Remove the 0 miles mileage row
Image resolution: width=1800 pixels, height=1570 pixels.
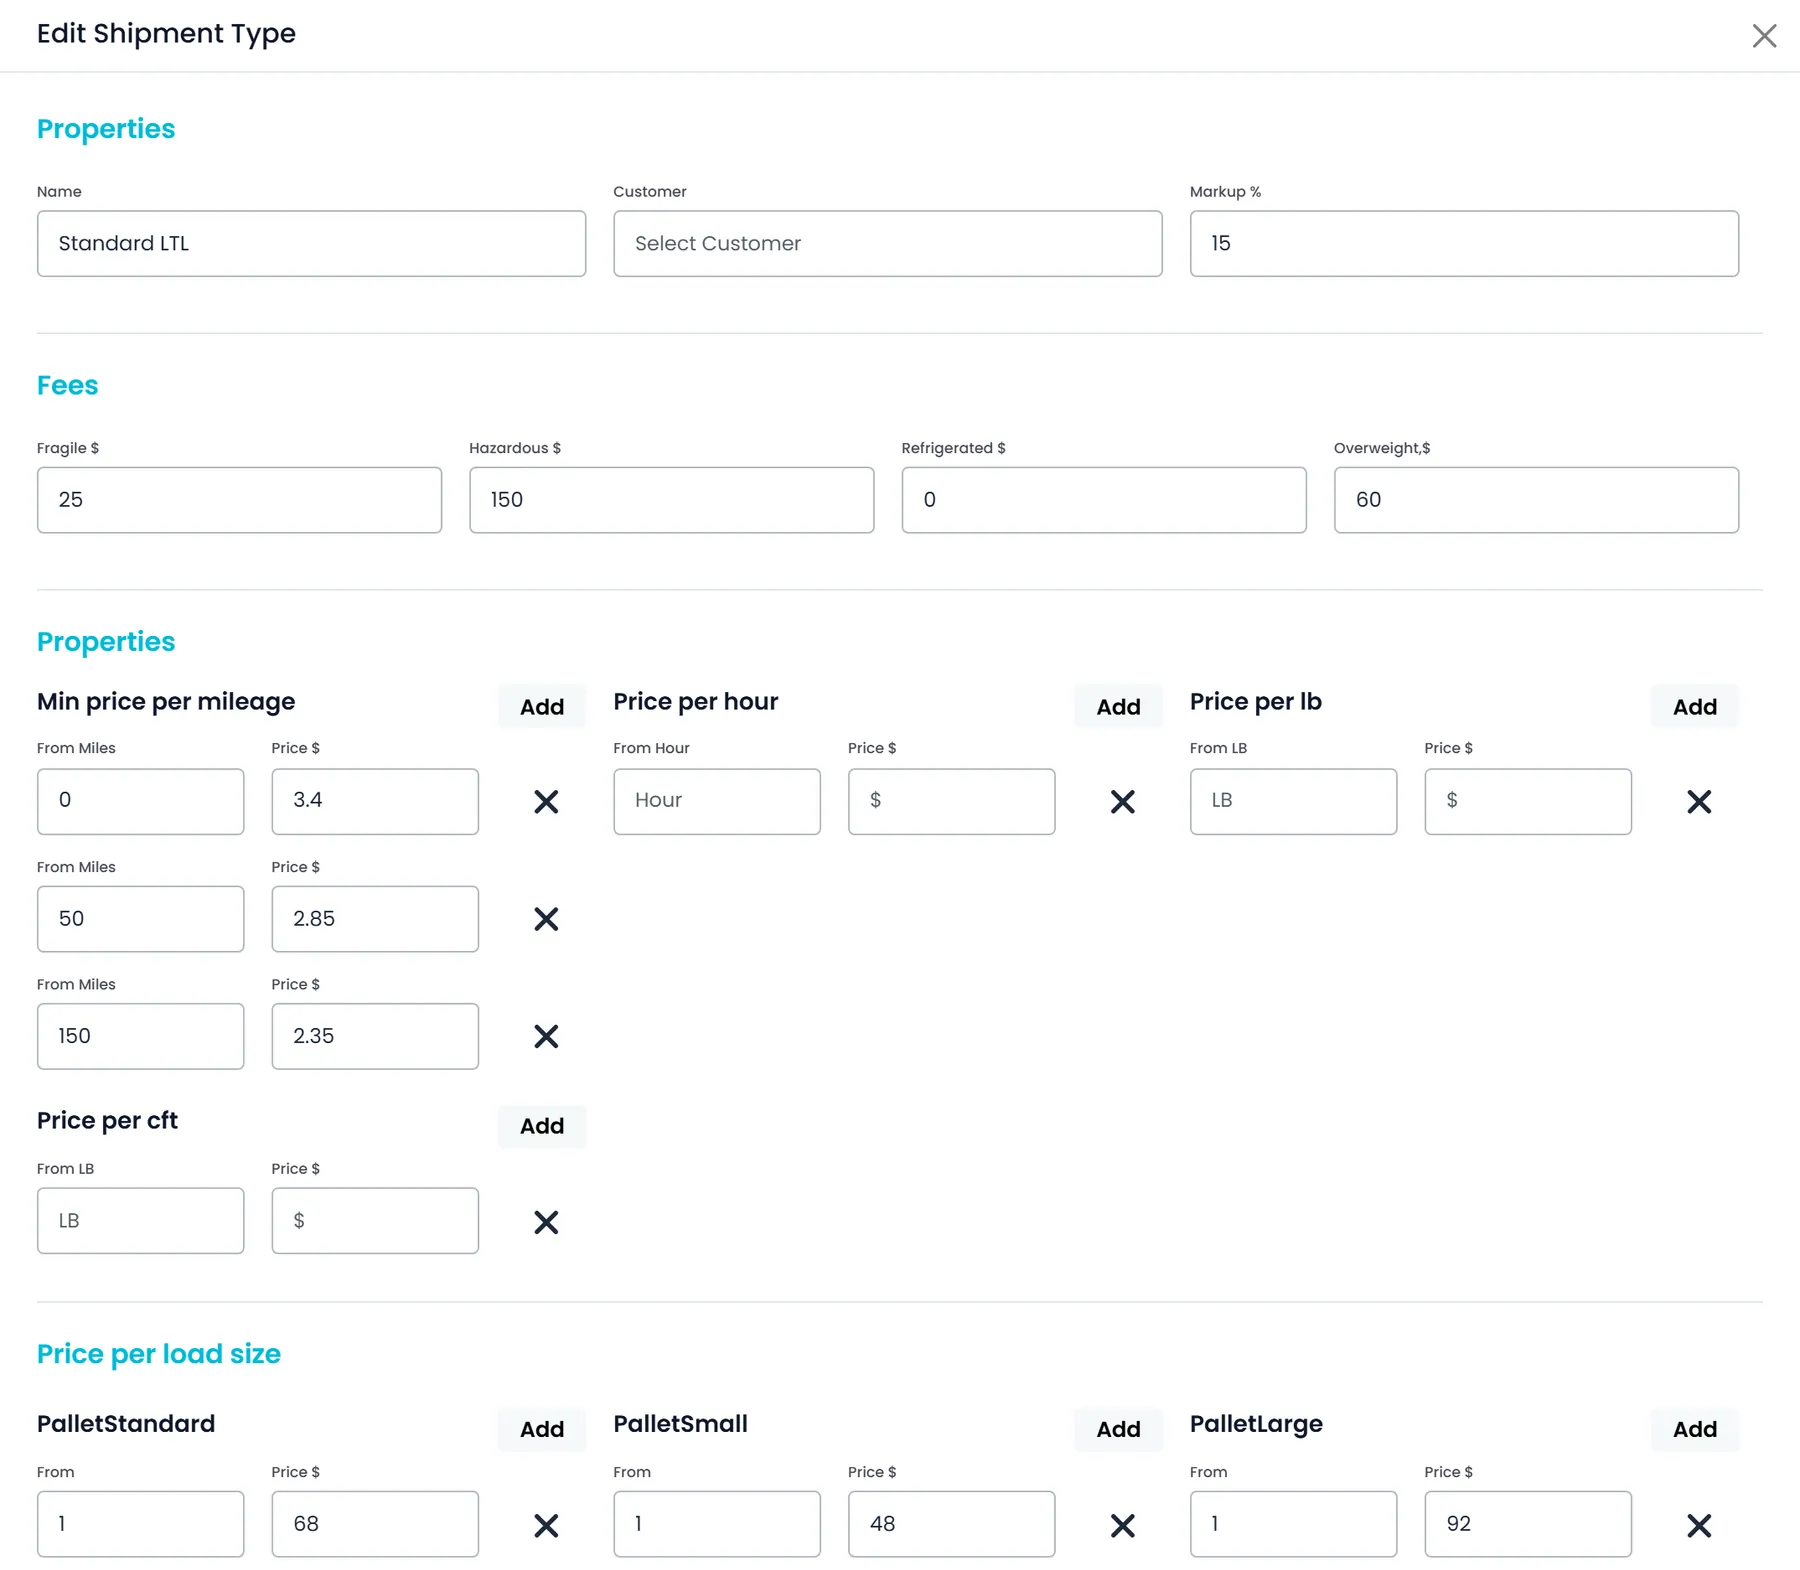[546, 801]
